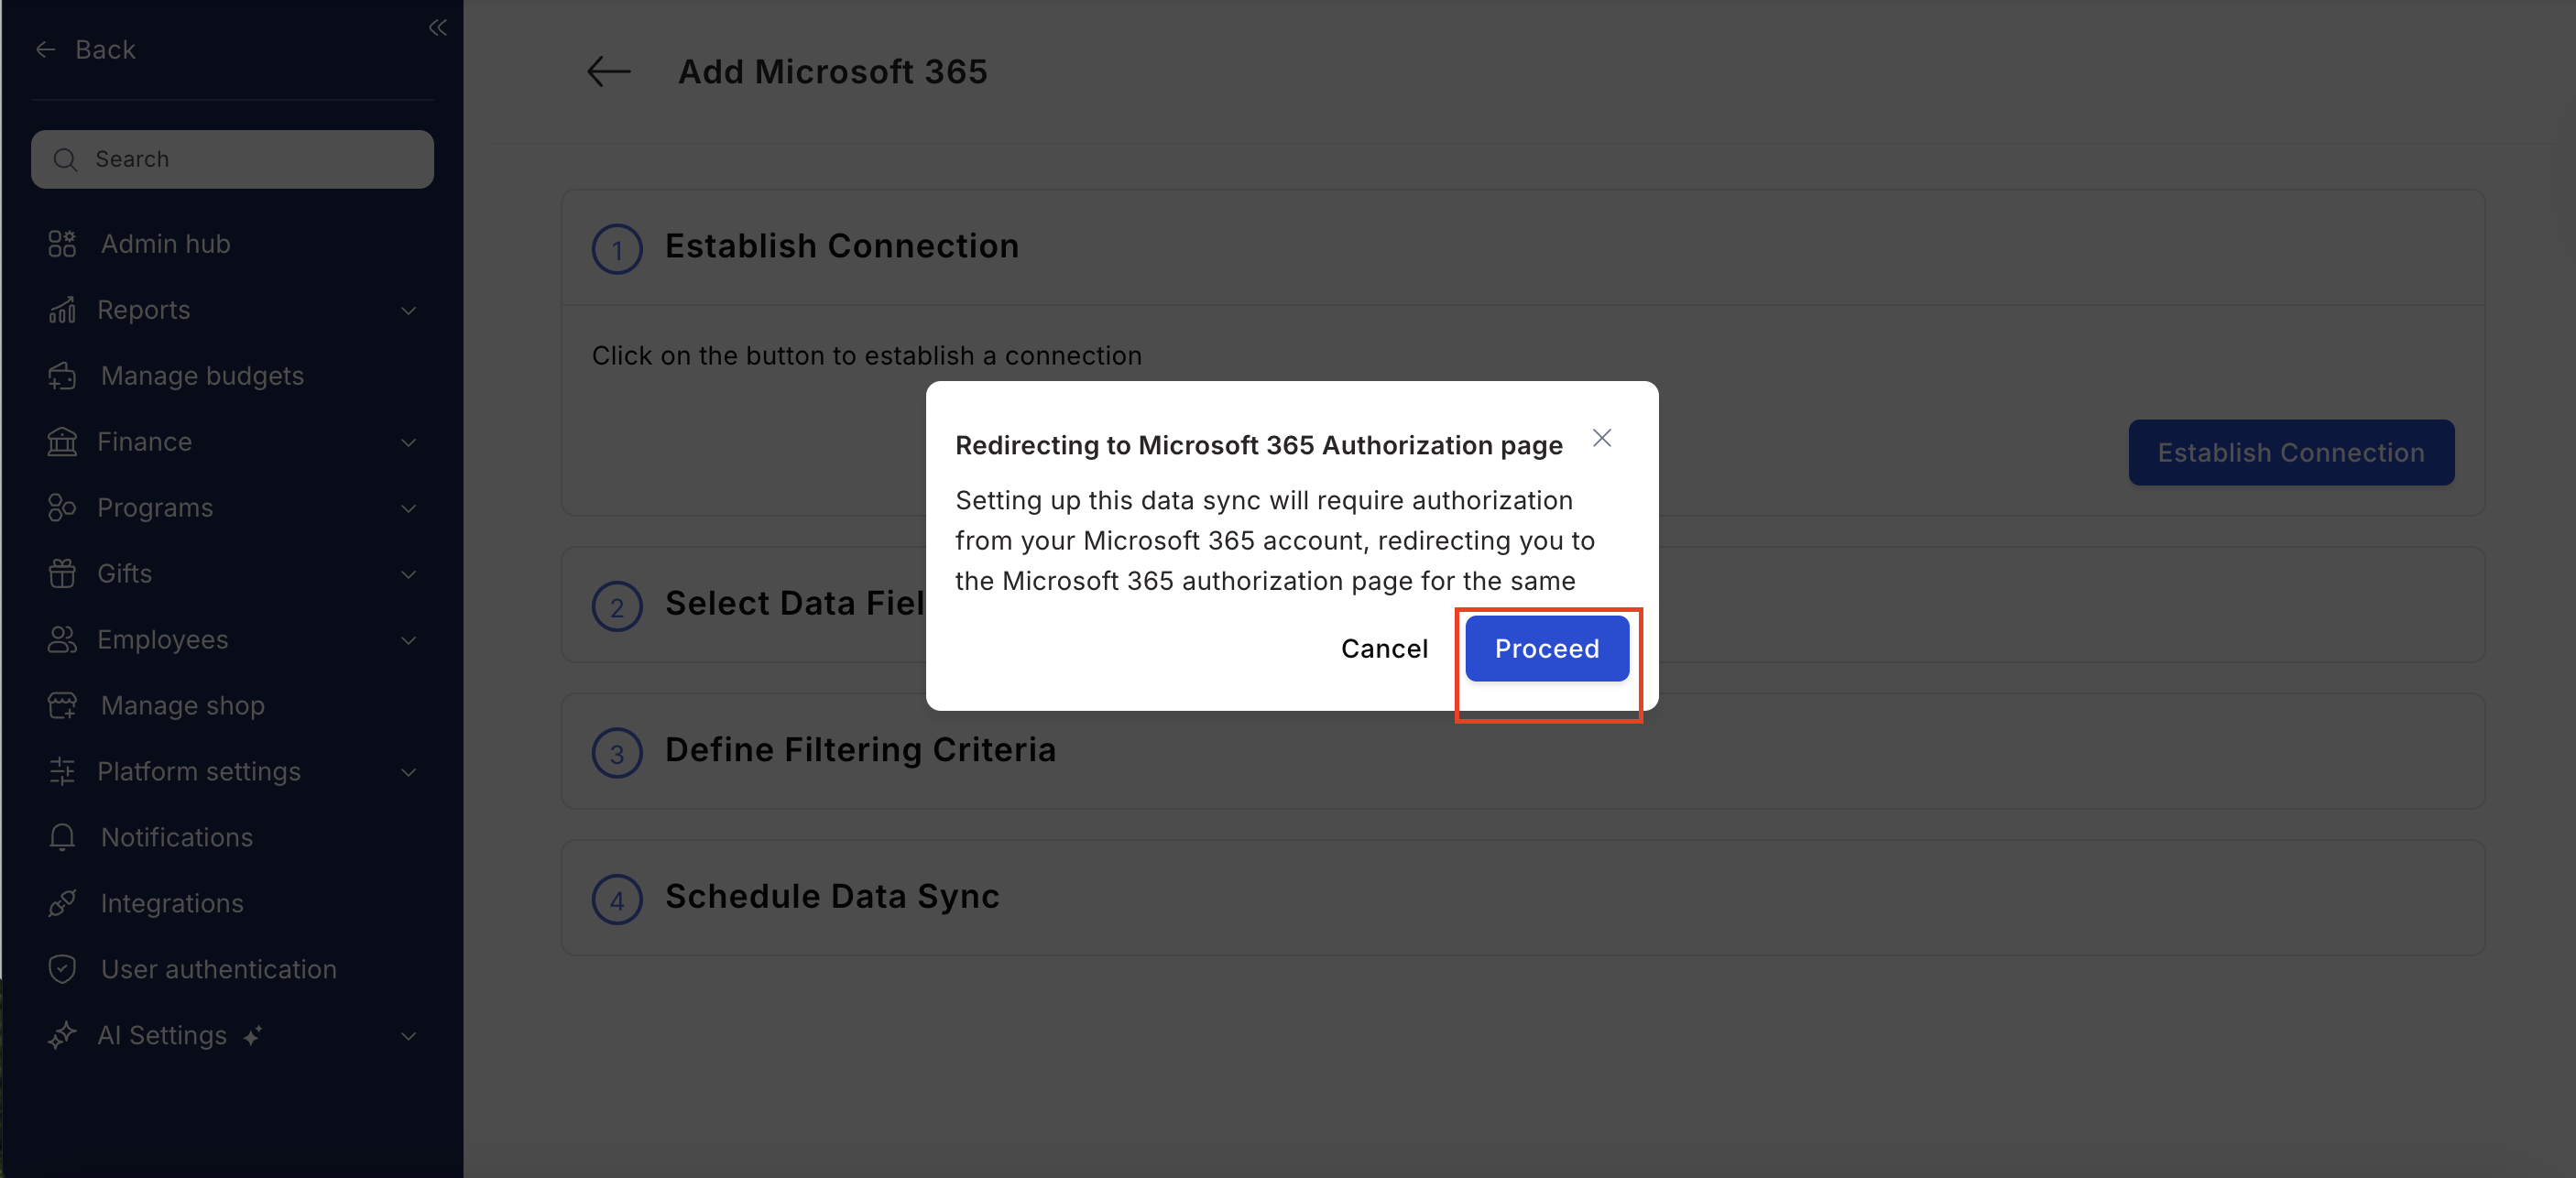
Task: Open step 3 Define Filtering Criteria section
Action: click(x=1522, y=751)
